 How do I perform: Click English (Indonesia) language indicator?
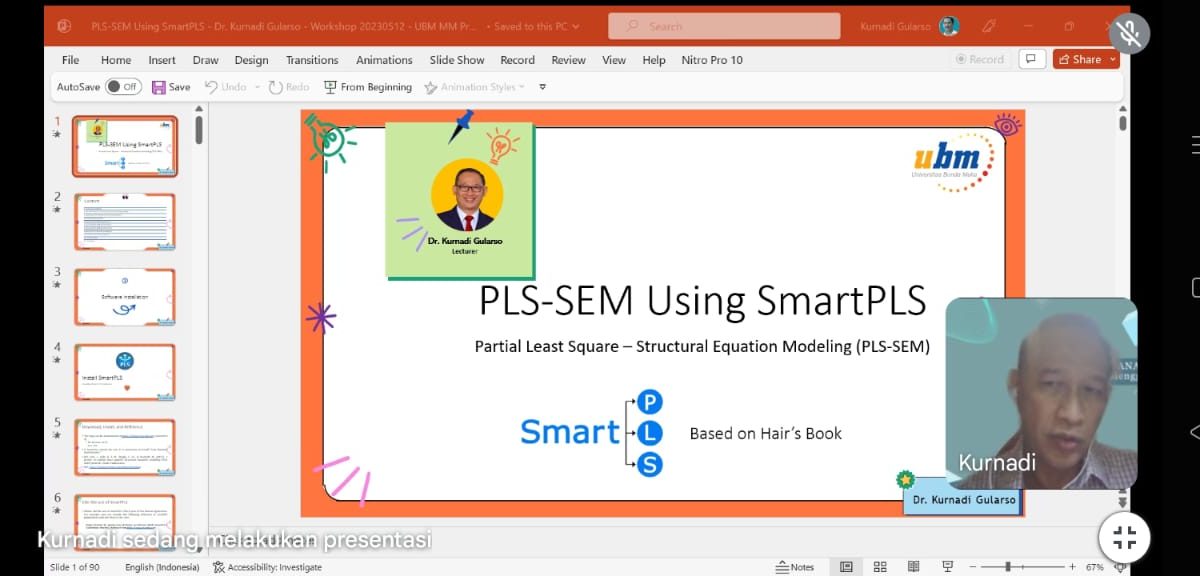[162, 567]
